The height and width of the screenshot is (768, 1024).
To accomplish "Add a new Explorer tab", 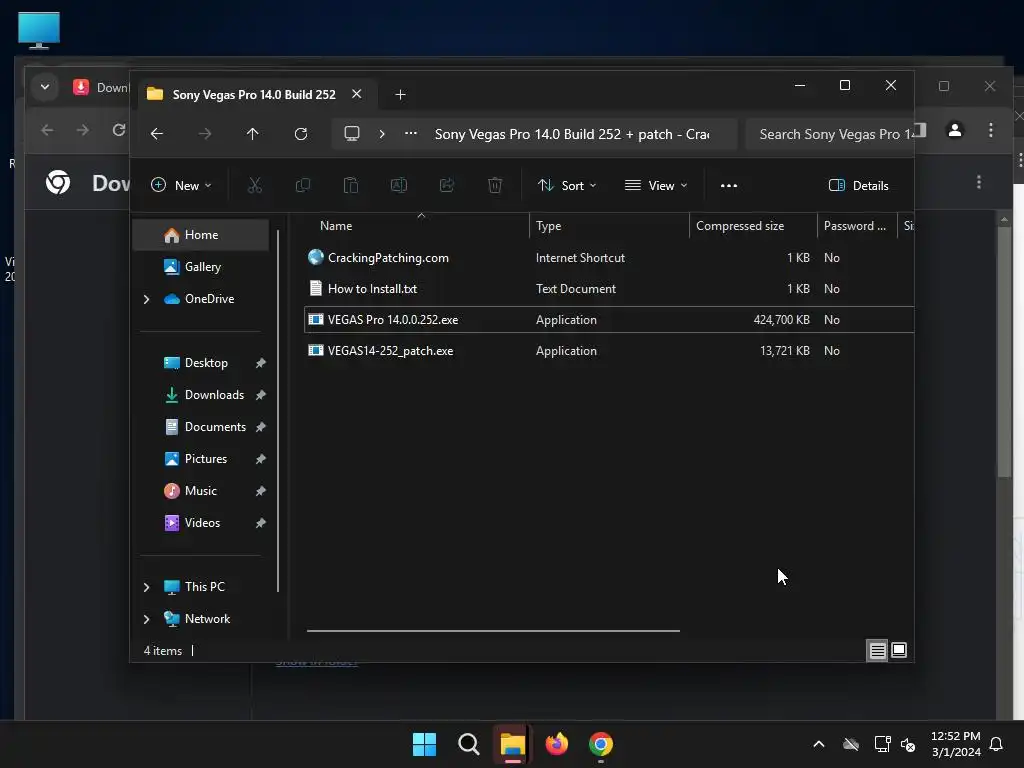I will click(400, 95).
